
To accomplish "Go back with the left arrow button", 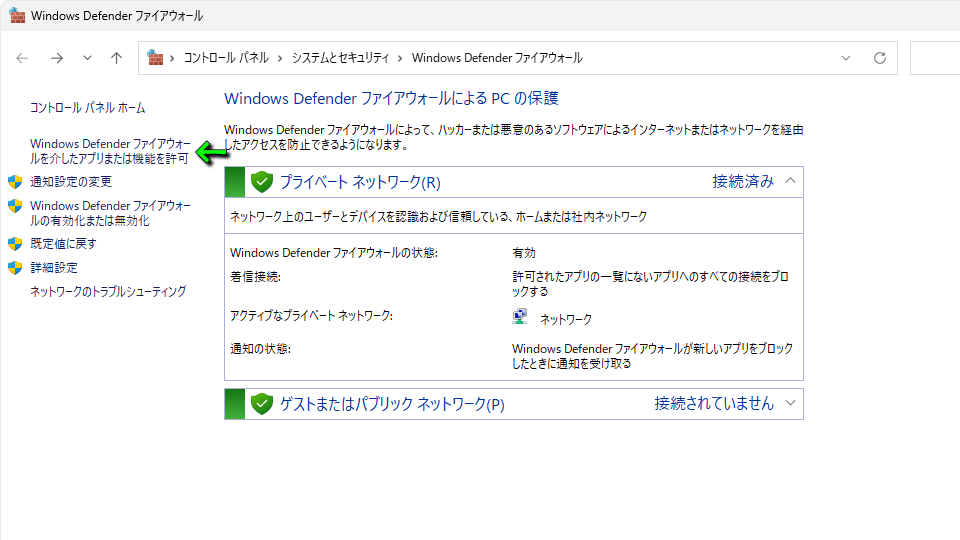I will tap(22, 58).
